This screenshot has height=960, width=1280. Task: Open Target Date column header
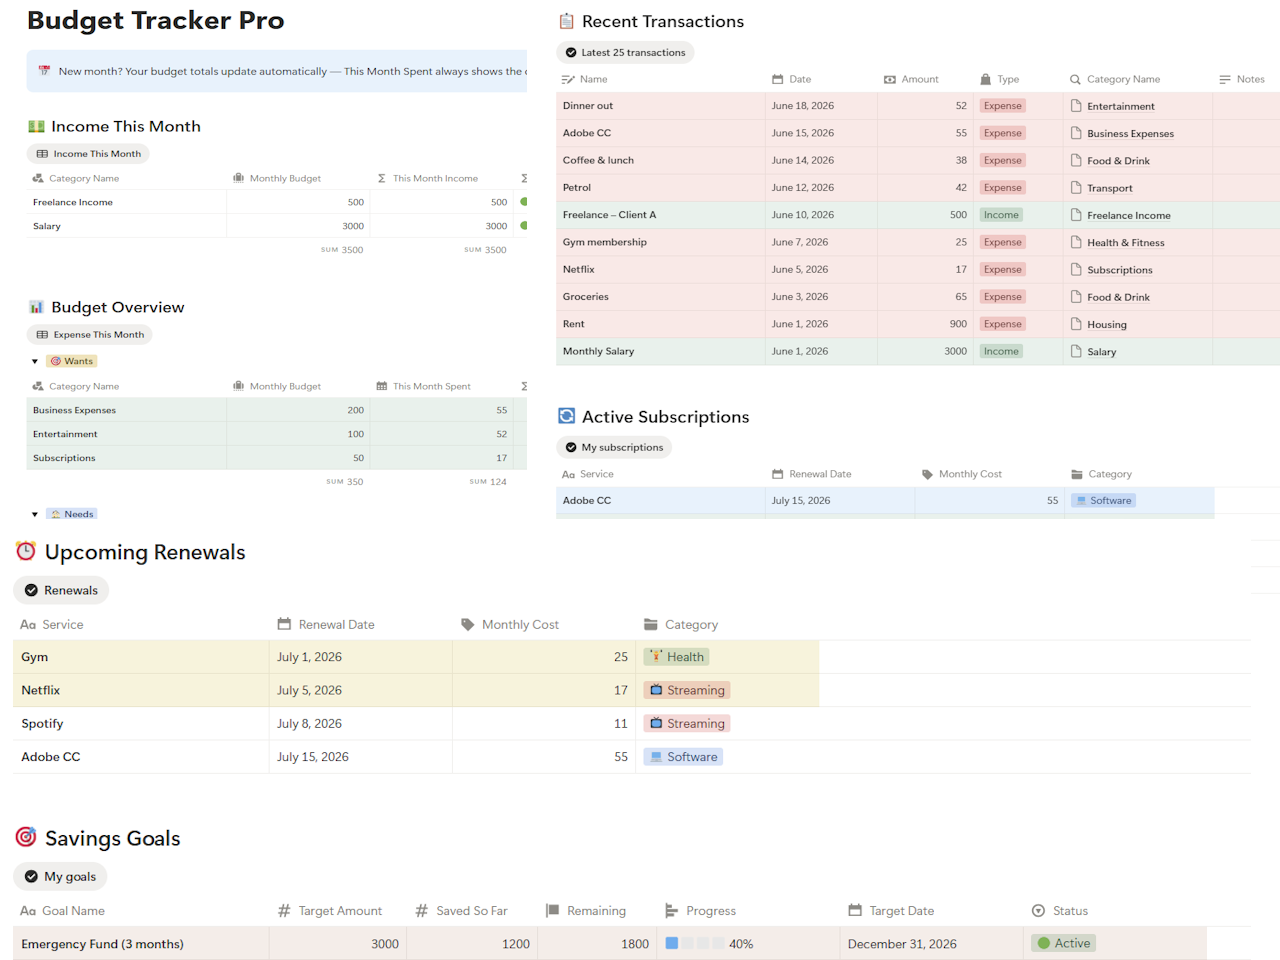click(891, 911)
